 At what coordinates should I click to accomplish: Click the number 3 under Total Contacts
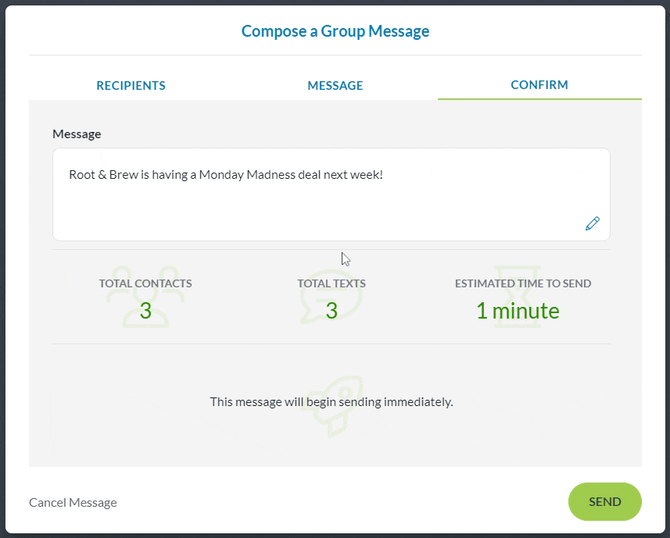pyautogui.click(x=145, y=311)
